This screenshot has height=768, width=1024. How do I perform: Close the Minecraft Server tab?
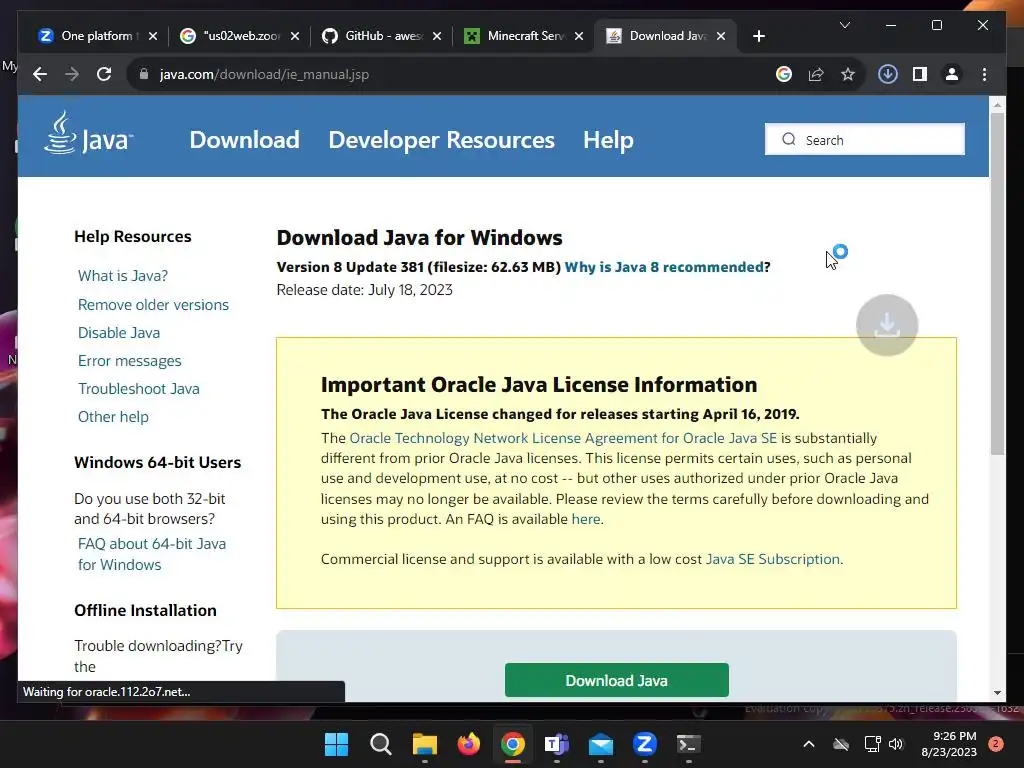pyautogui.click(x=579, y=36)
